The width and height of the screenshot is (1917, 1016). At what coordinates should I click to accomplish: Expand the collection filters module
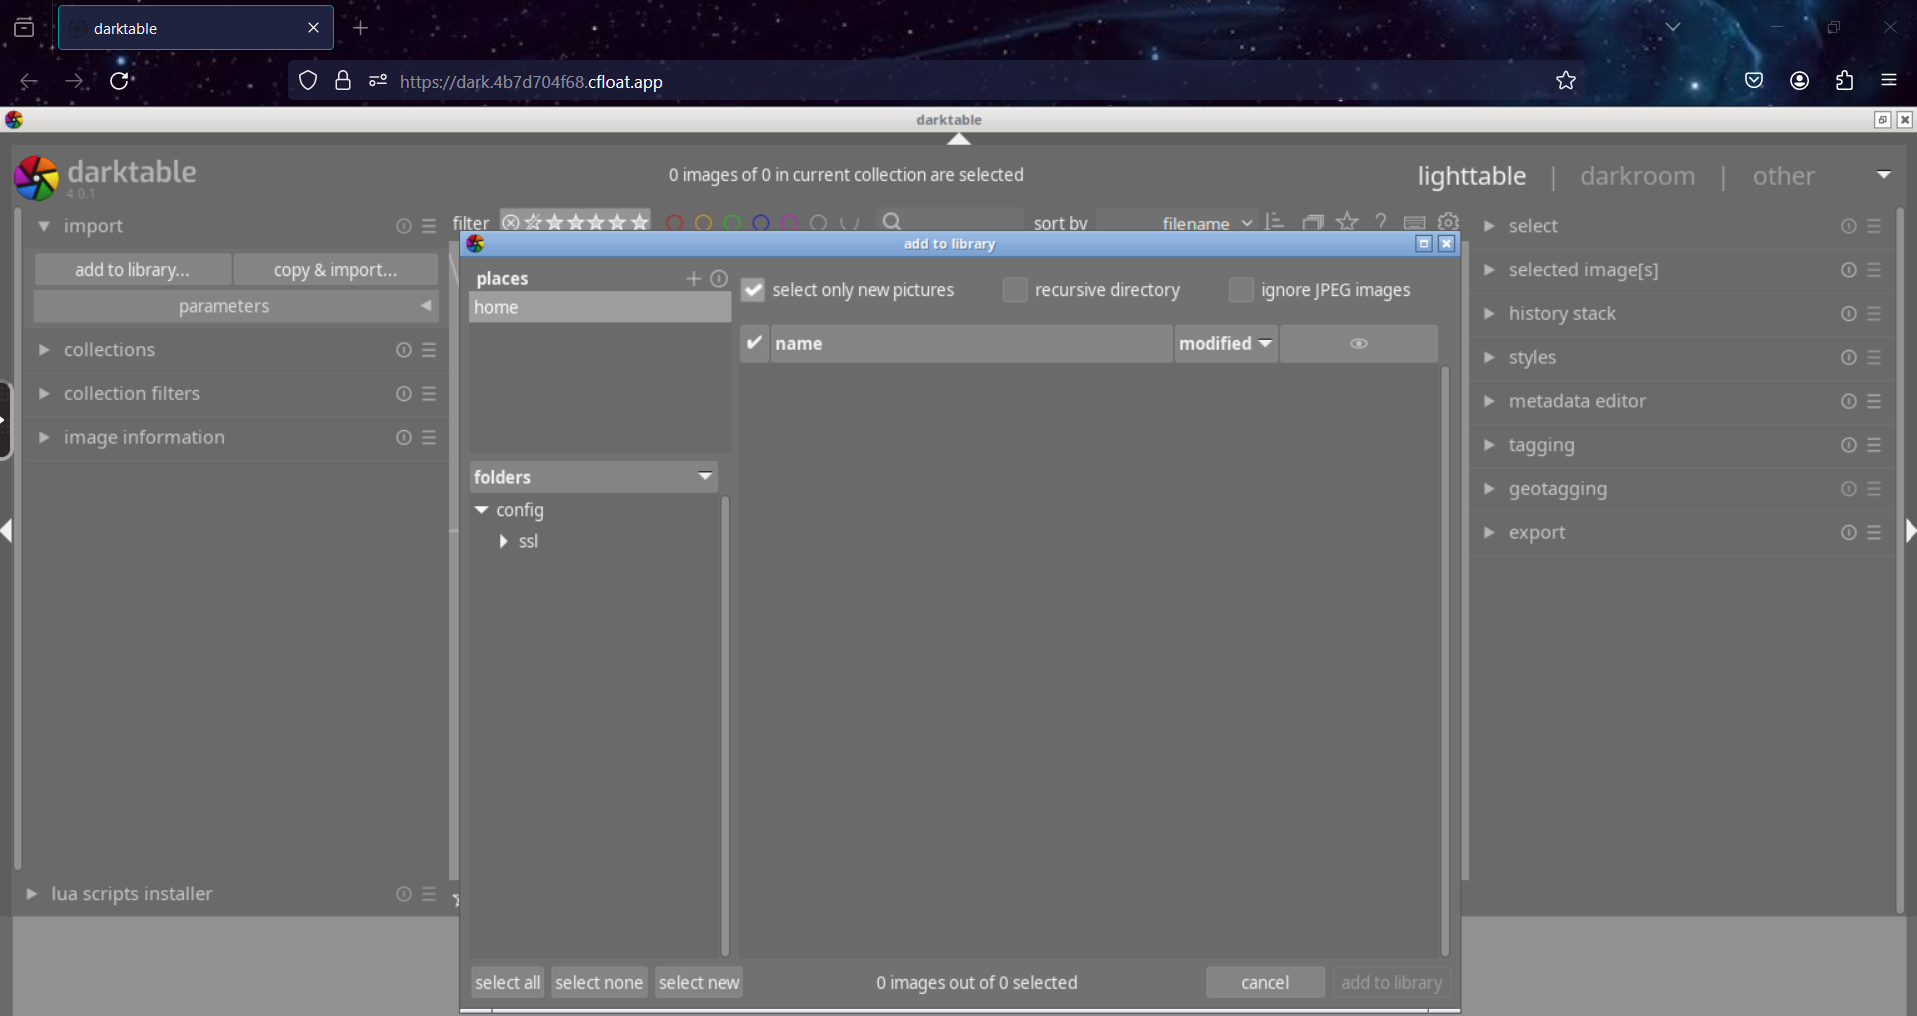coord(44,394)
